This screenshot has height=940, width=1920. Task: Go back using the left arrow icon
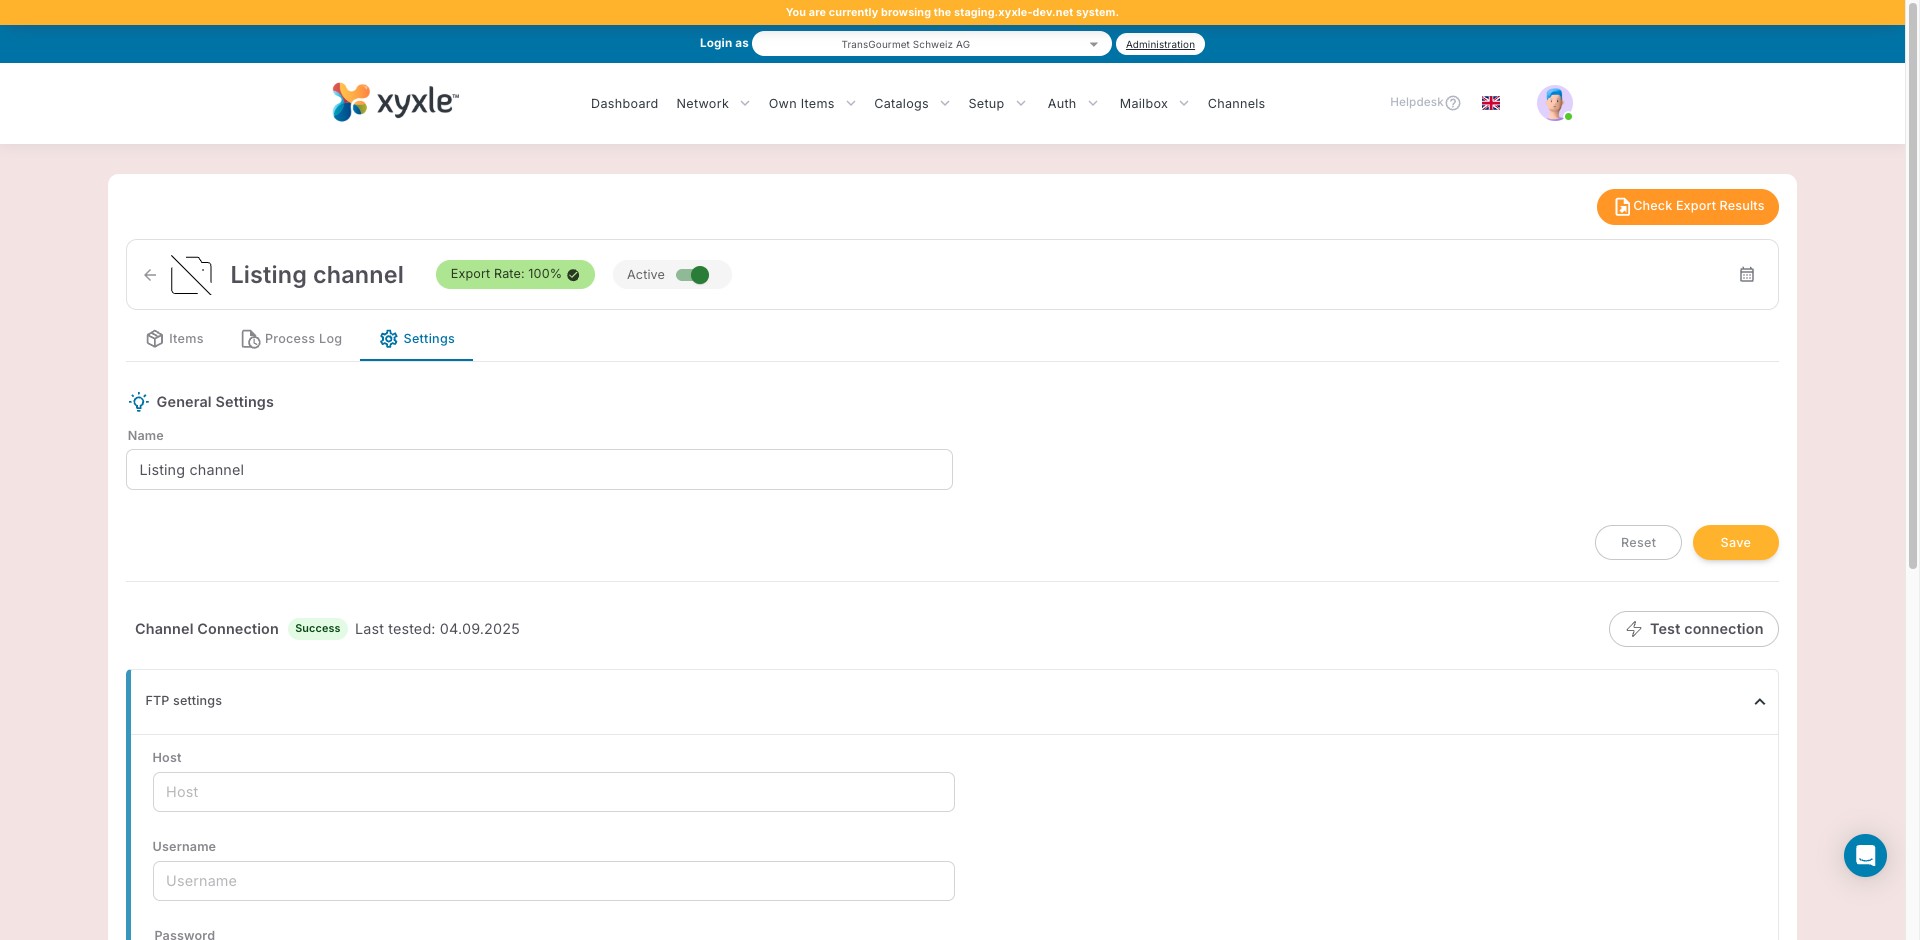pos(150,275)
